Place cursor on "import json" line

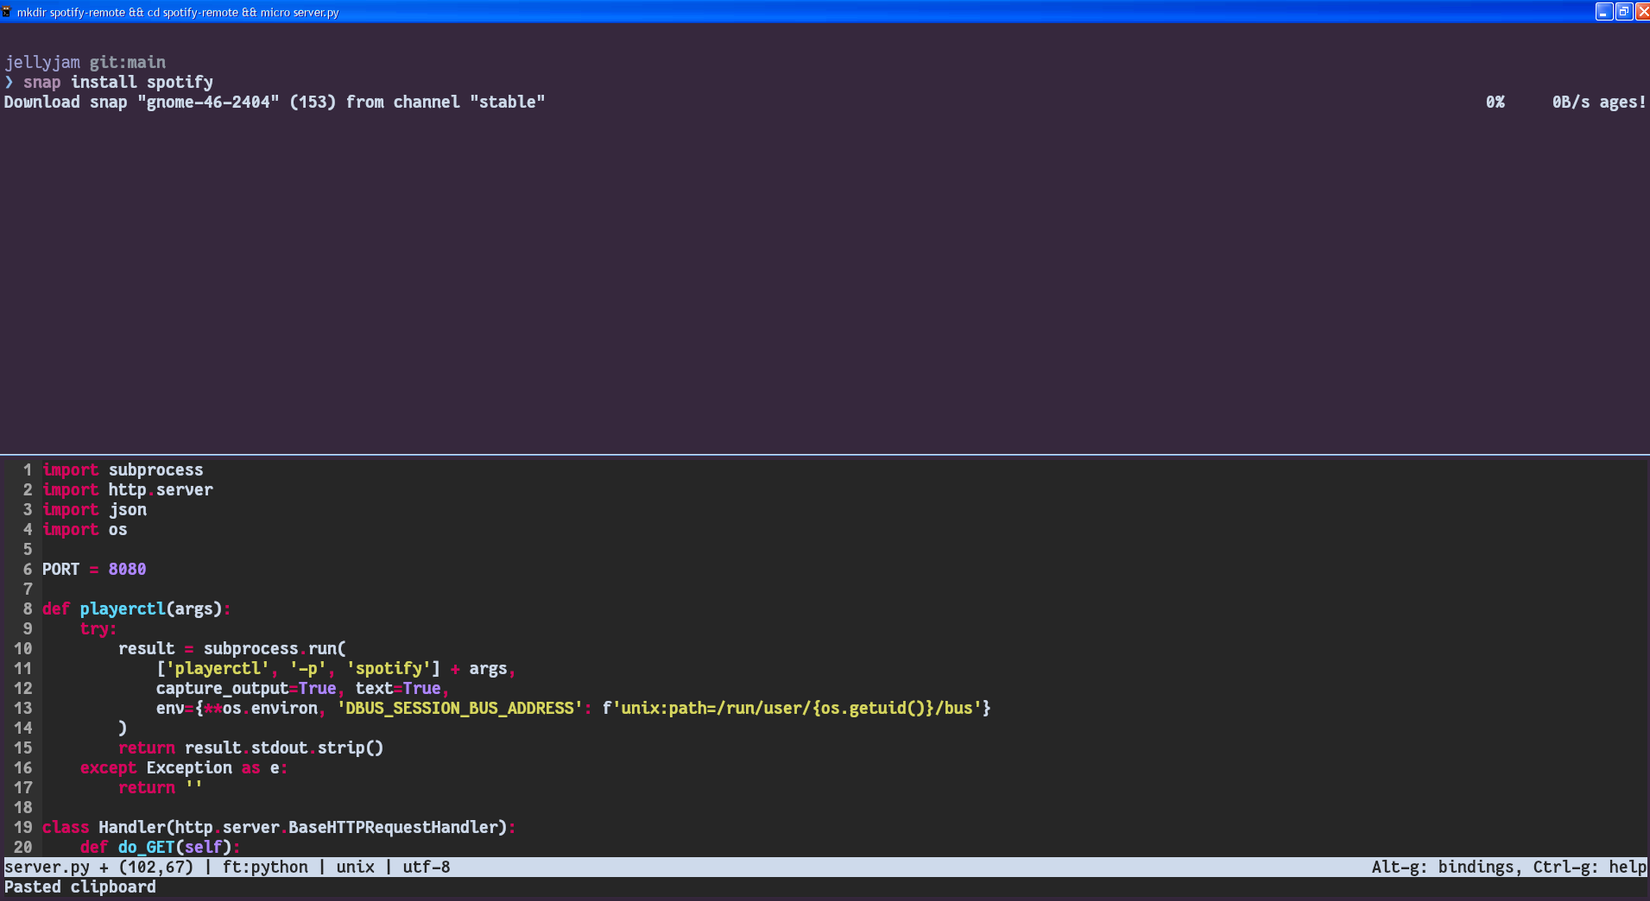pyautogui.click(x=94, y=510)
